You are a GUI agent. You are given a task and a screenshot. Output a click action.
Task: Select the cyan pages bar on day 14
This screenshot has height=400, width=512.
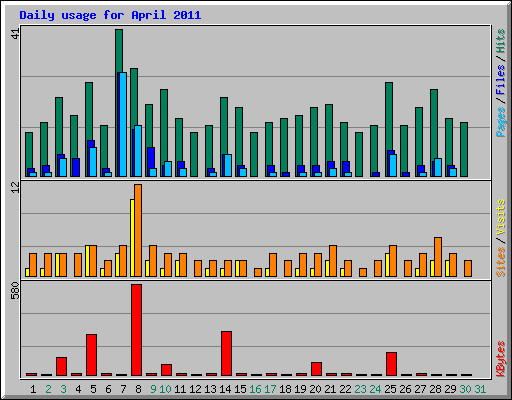[x=228, y=165]
